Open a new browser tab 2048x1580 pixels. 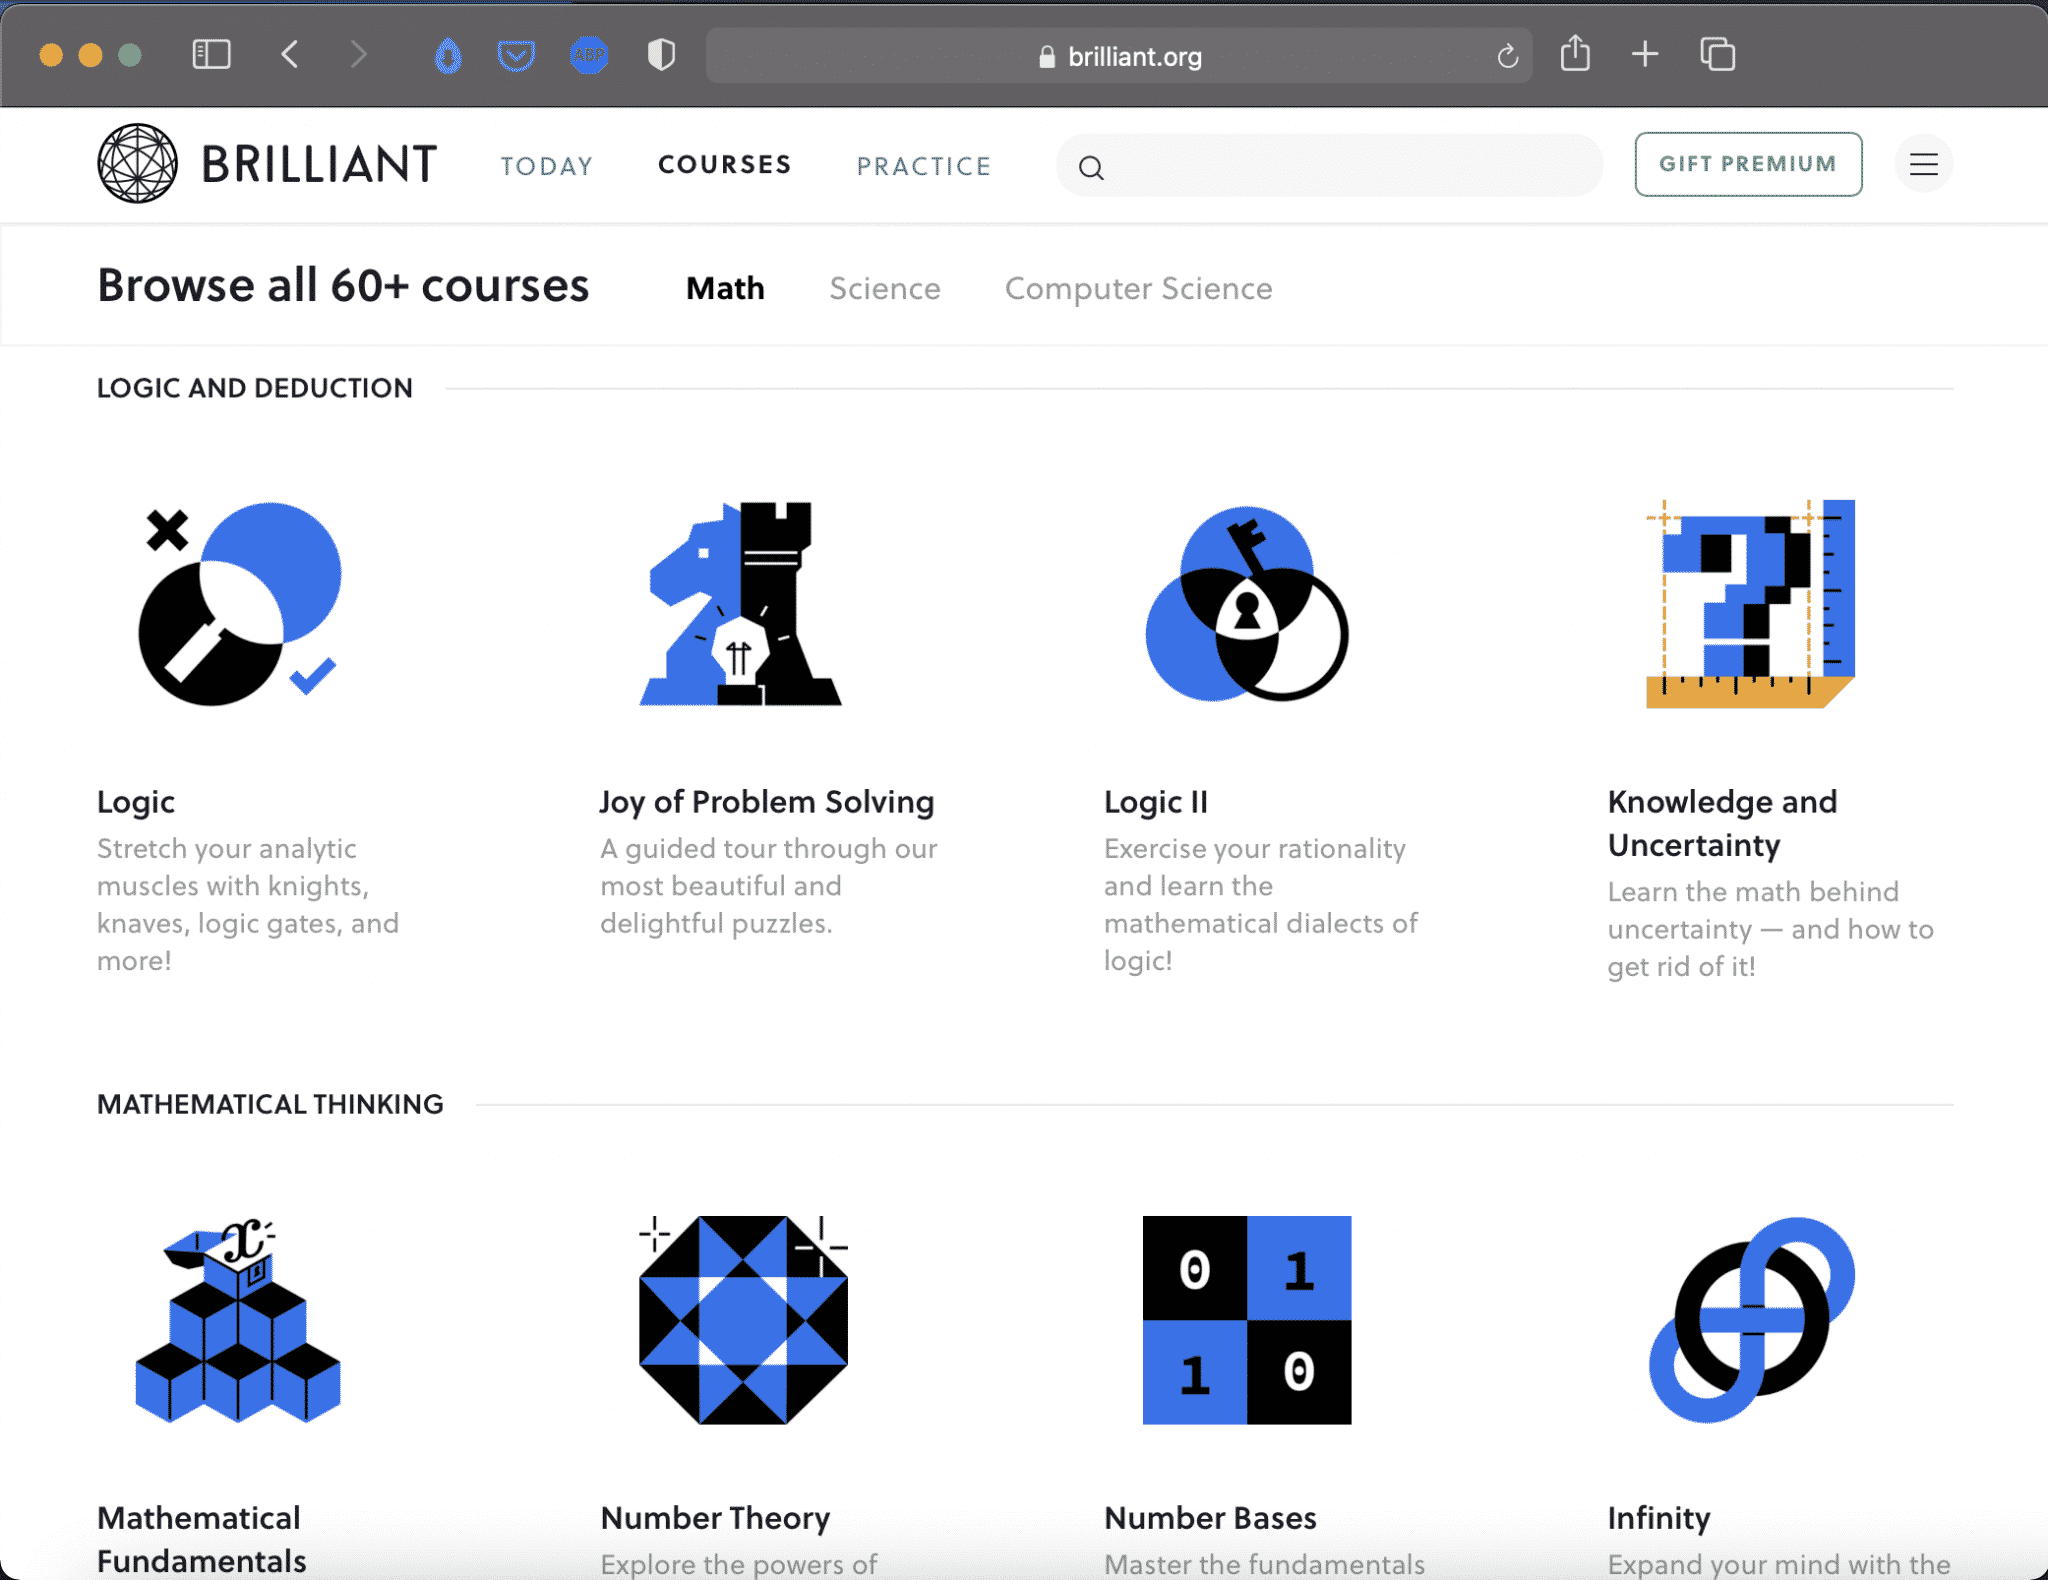[x=1645, y=54]
